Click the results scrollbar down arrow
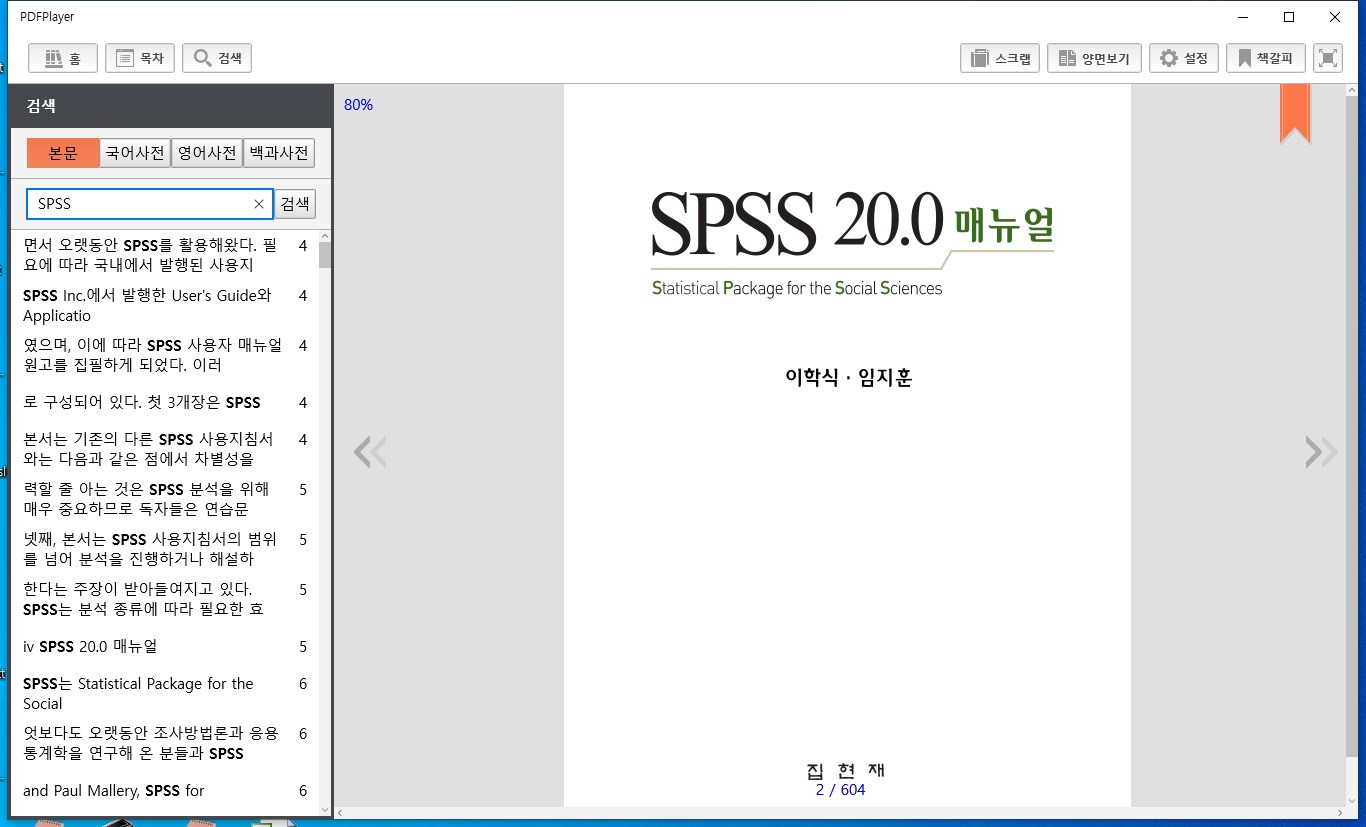This screenshot has width=1366, height=827. coord(325,809)
